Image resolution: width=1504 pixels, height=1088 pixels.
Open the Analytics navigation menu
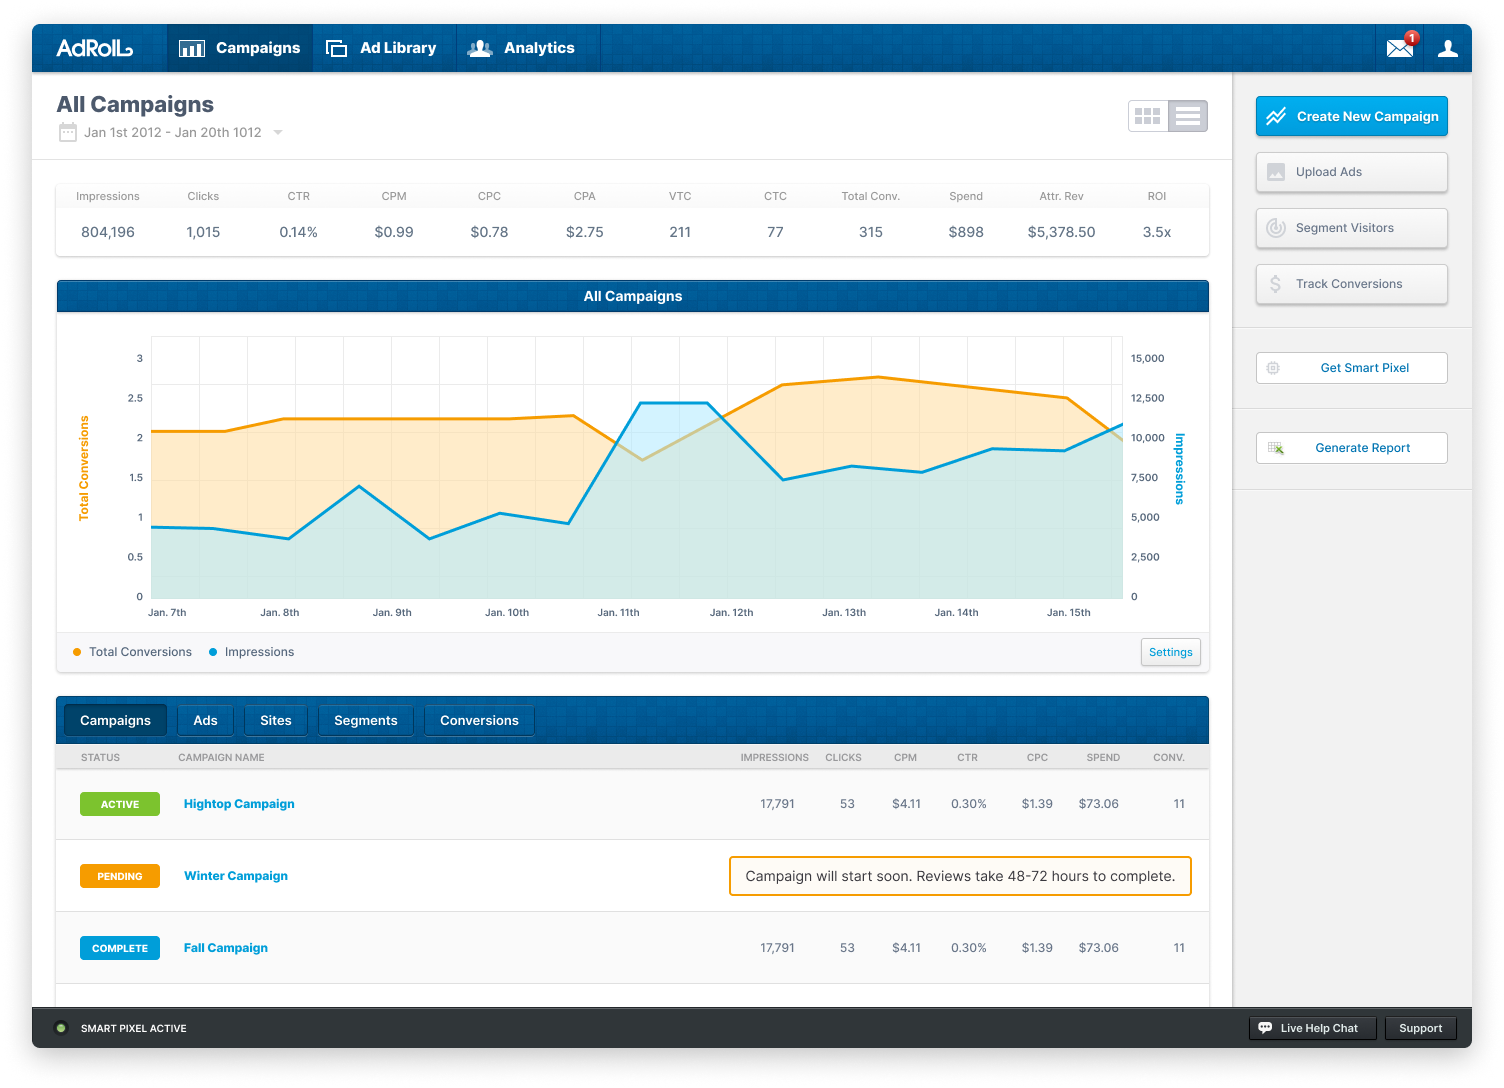(x=522, y=48)
